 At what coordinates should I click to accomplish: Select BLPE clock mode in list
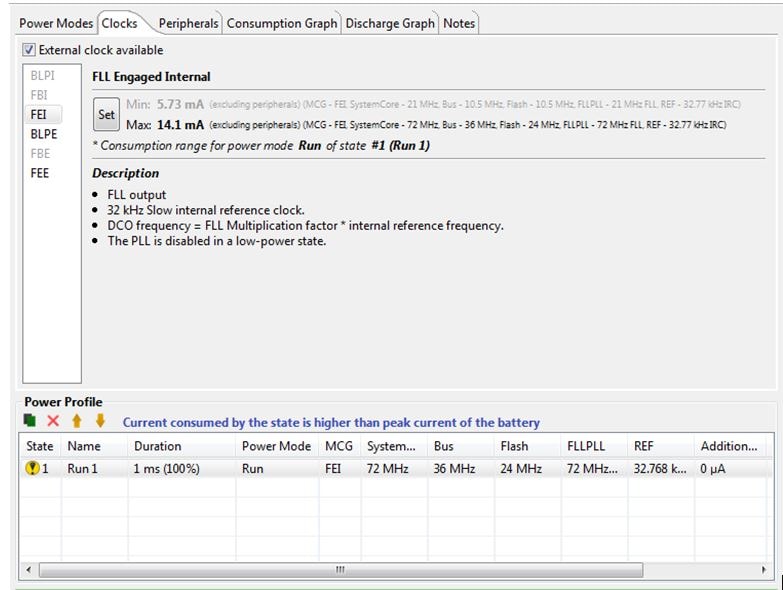point(44,134)
